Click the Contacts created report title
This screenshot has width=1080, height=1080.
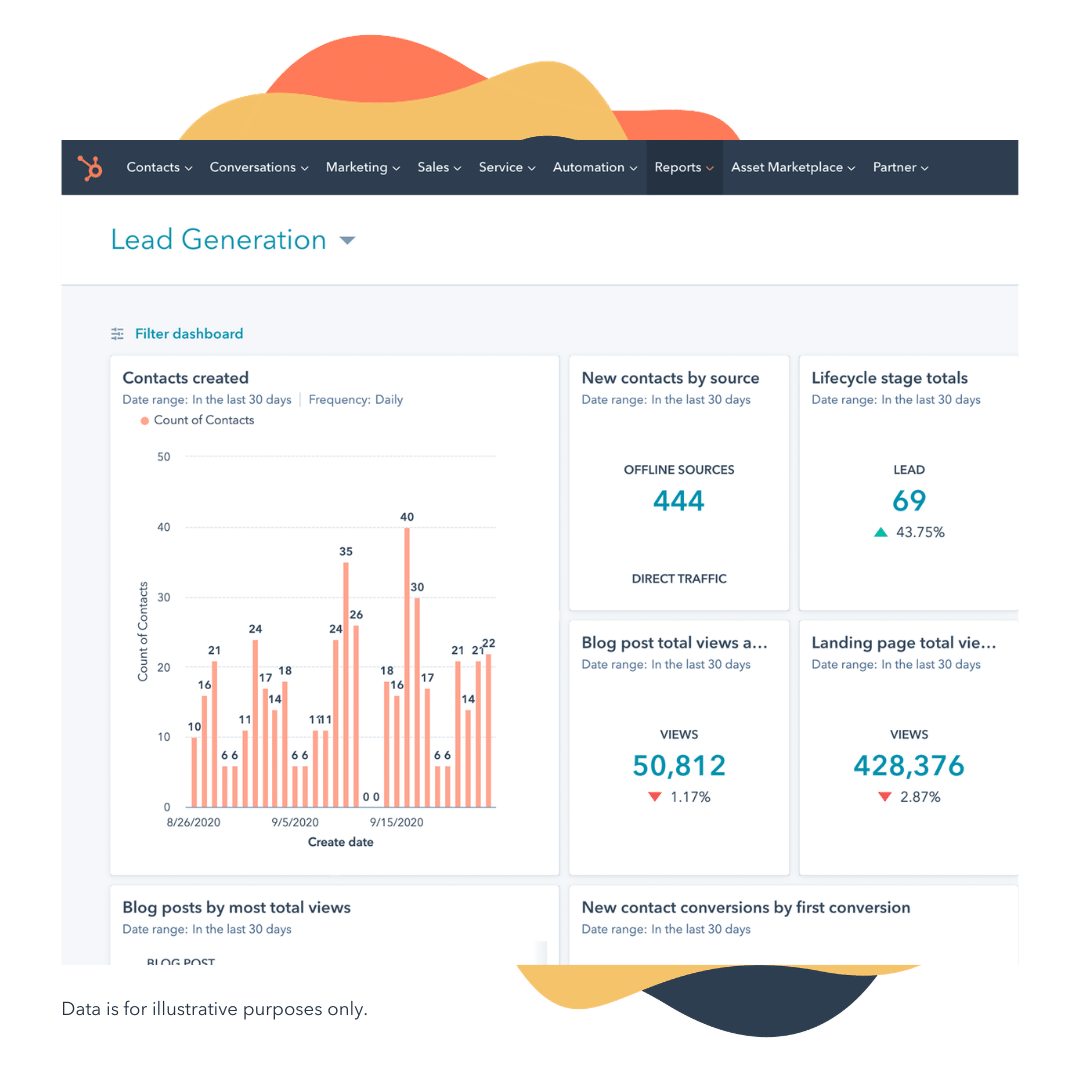pos(185,378)
